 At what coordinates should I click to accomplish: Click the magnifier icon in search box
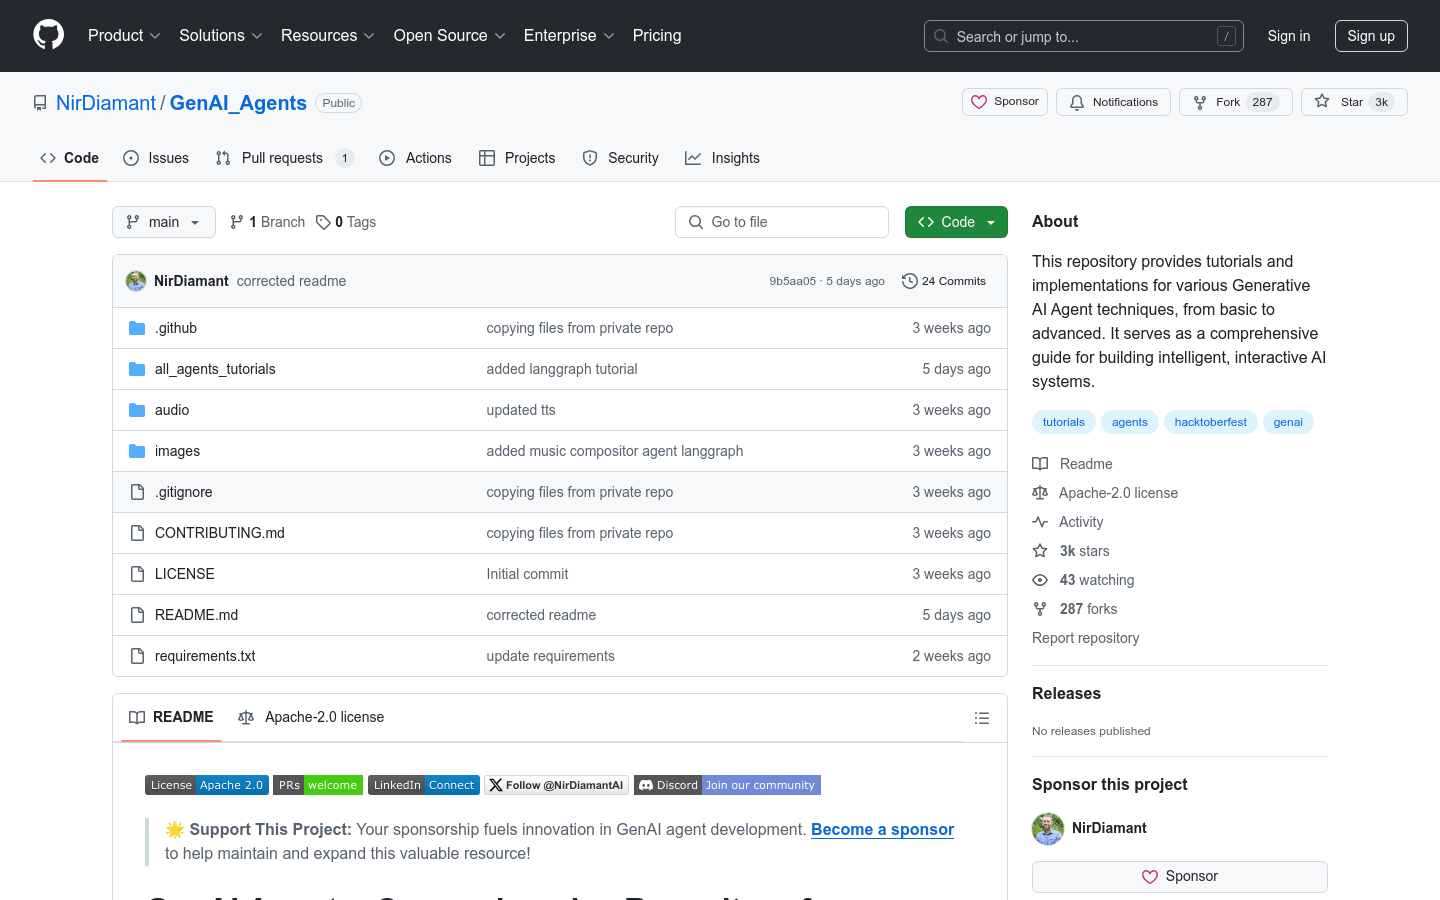(x=941, y=36)
